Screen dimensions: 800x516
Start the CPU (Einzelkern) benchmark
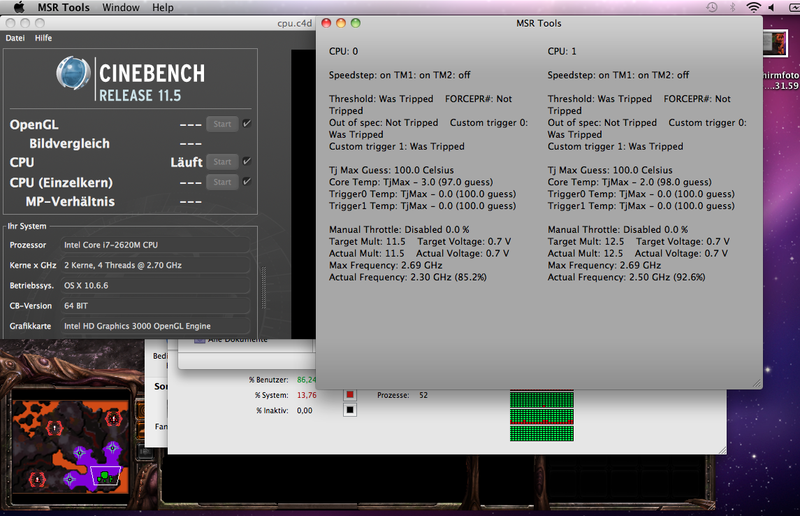pos(222,182)
